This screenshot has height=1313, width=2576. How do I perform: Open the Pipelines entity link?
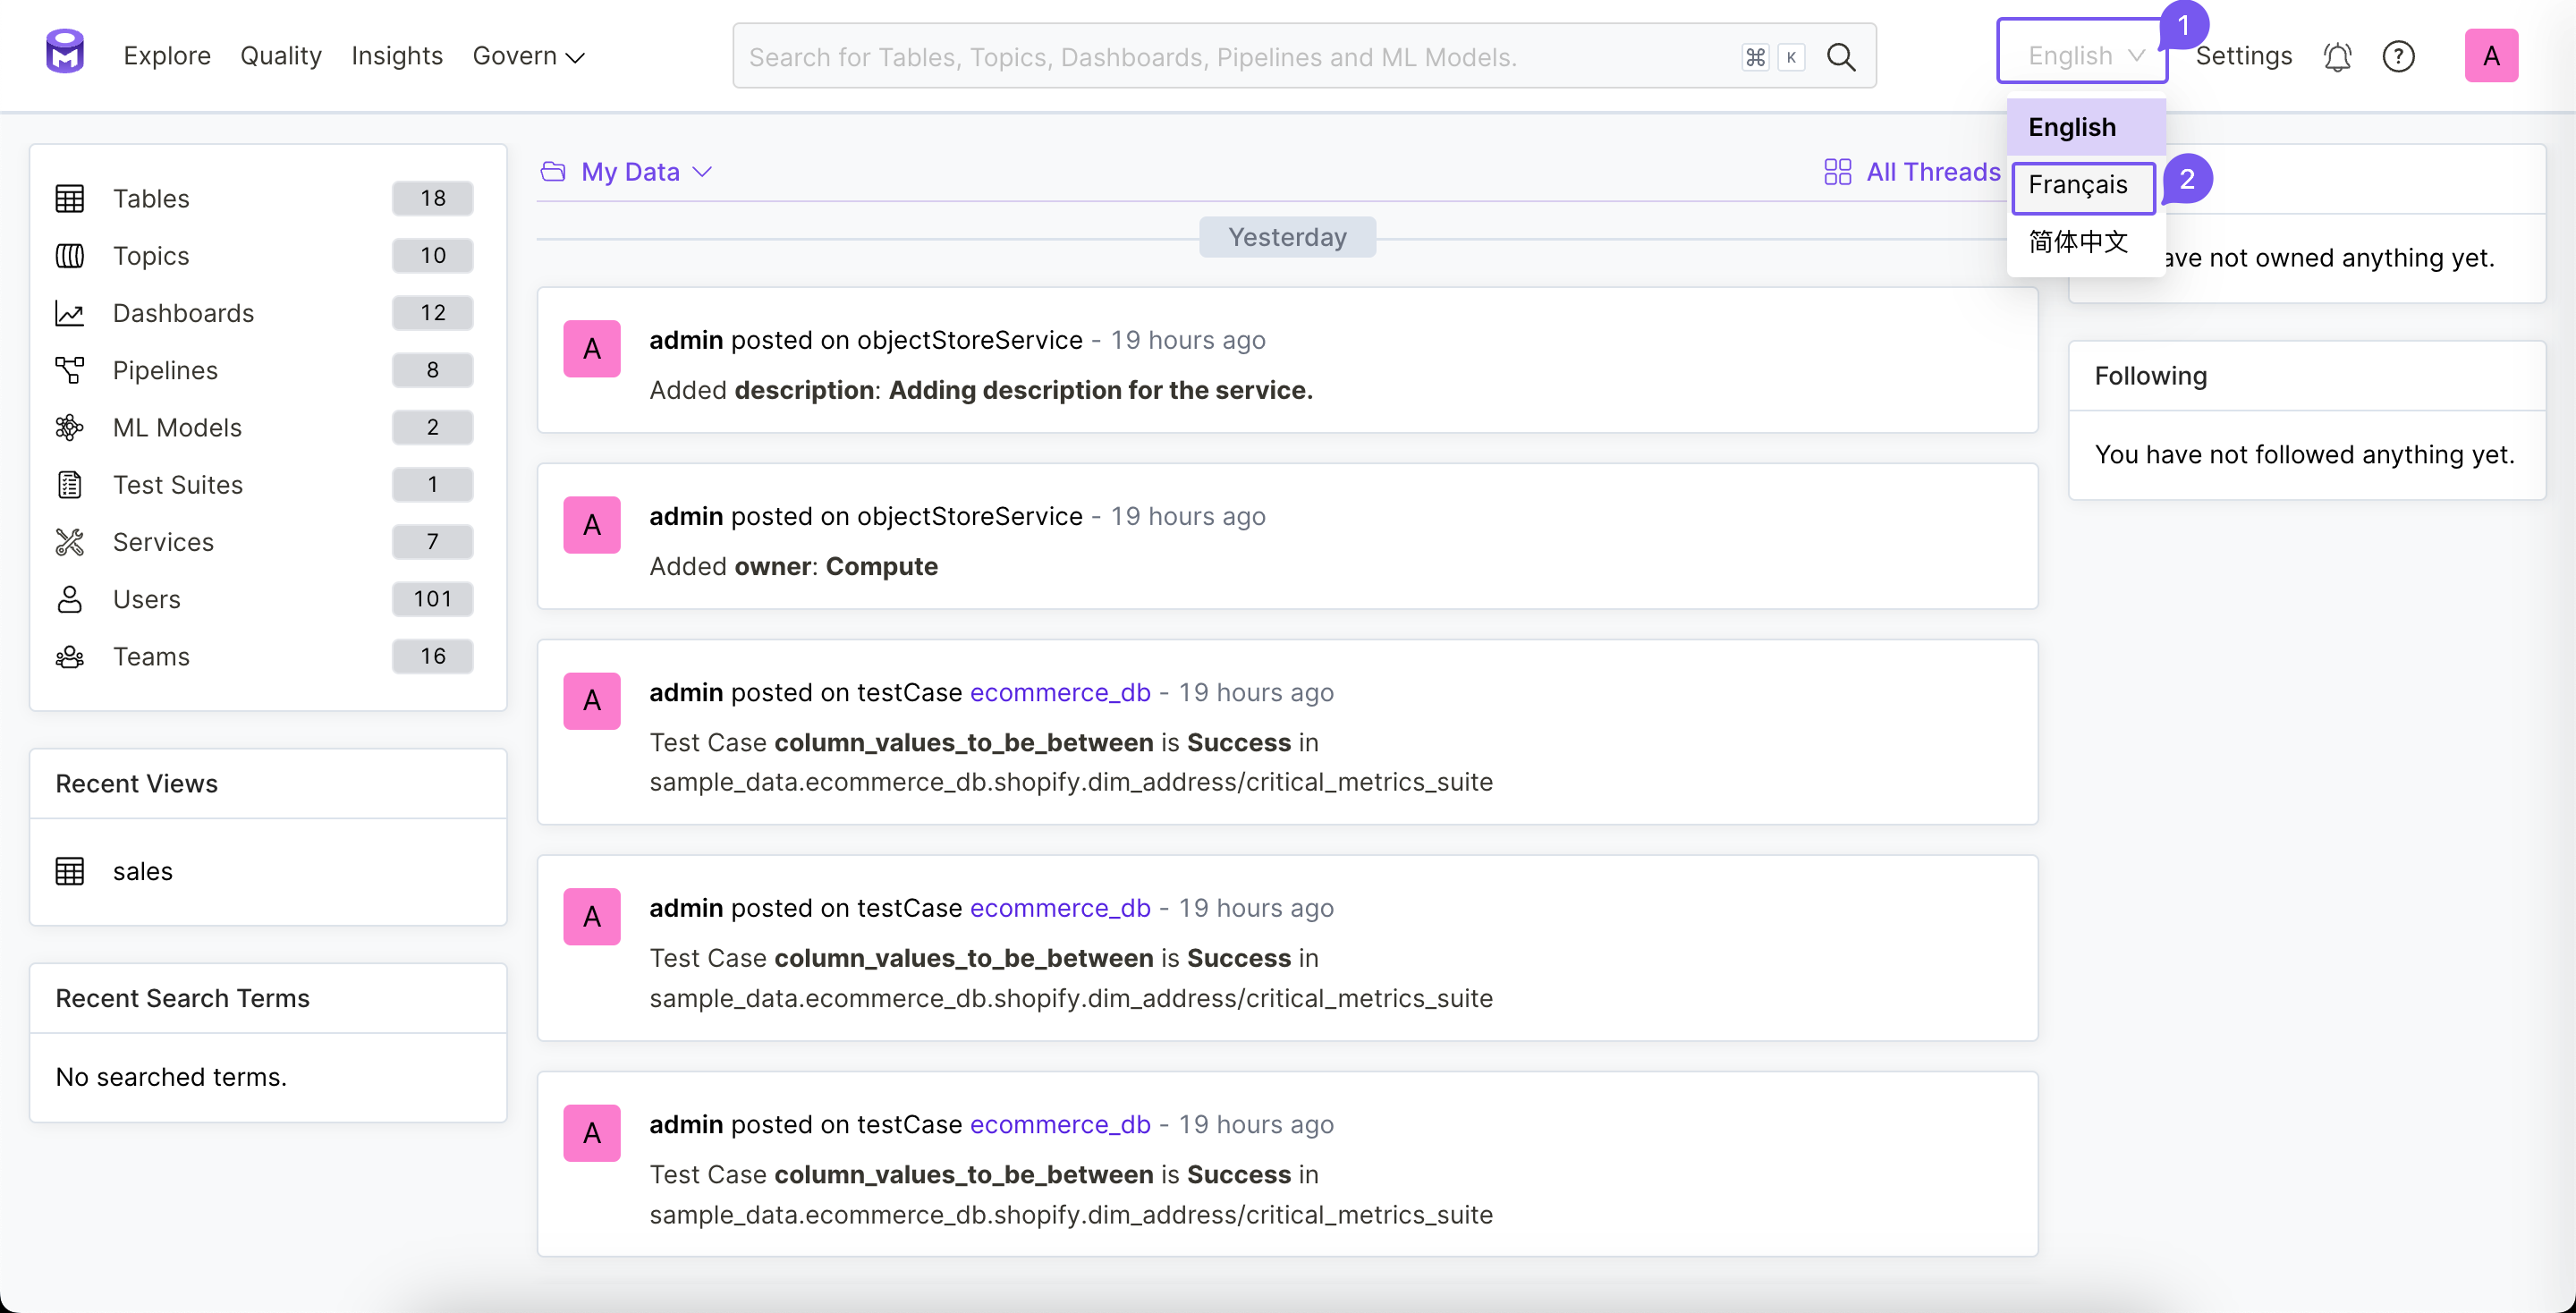(165, 370)
